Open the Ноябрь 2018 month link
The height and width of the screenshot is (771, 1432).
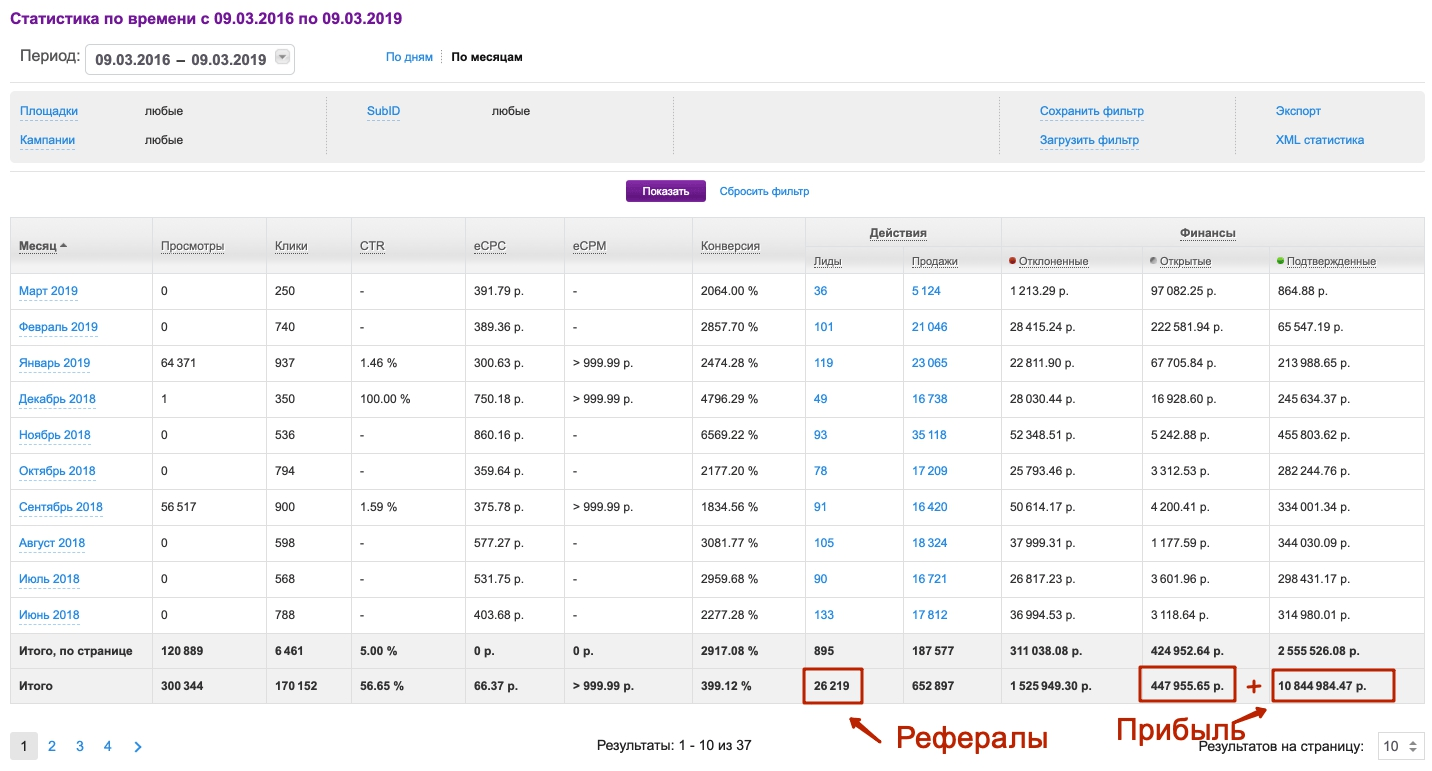click(55, 435)
